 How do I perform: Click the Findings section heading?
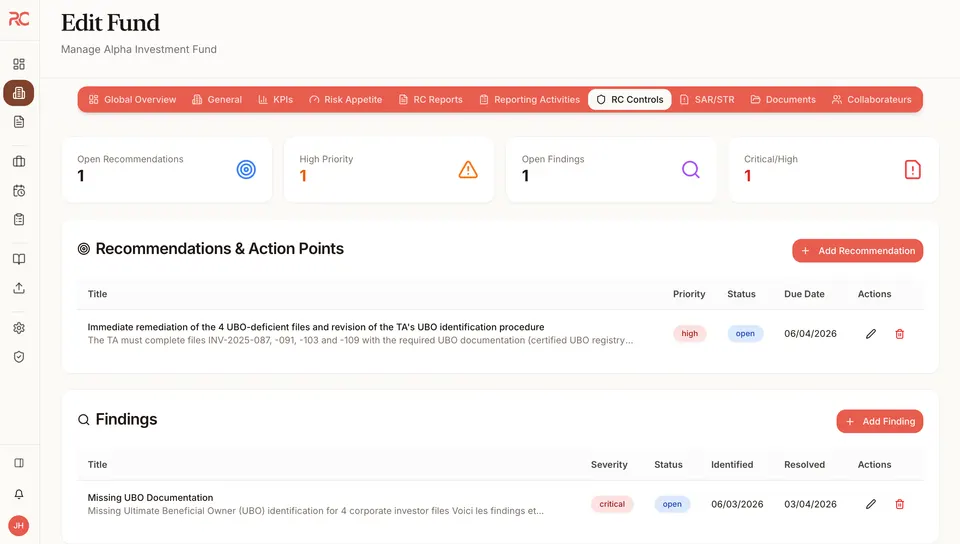[x=127, y=419]
